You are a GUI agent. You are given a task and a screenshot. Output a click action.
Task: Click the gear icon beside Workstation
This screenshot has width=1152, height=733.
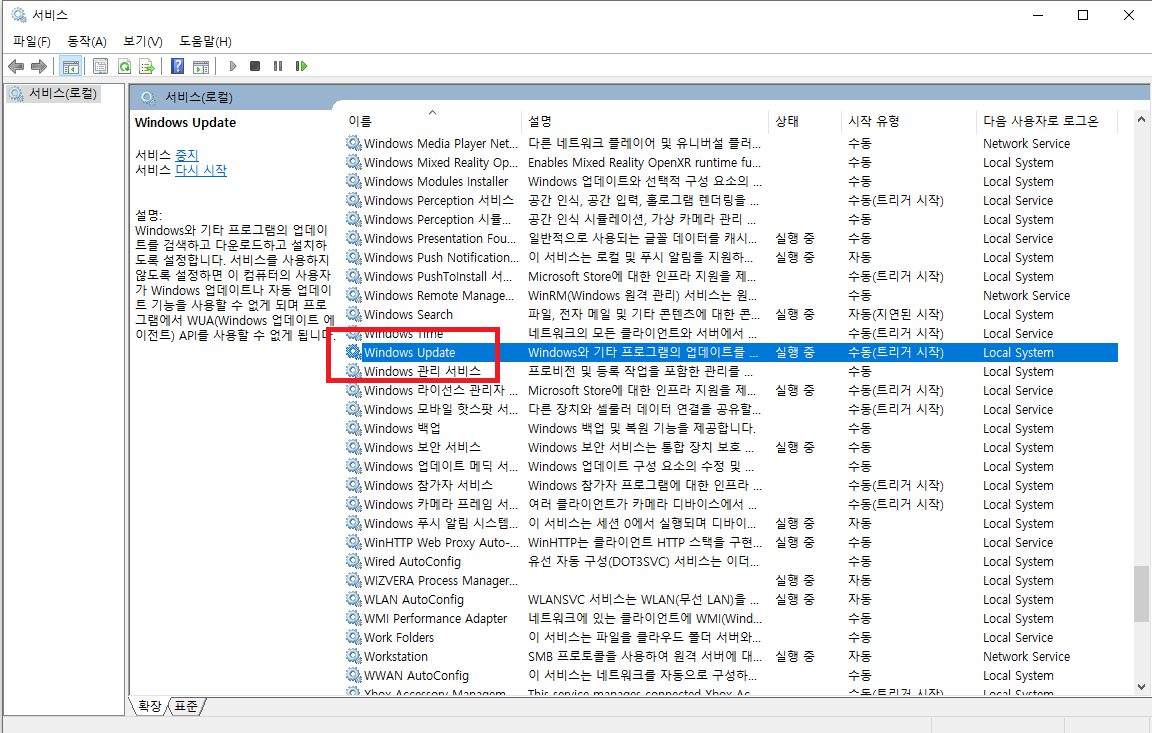point(354,656)
